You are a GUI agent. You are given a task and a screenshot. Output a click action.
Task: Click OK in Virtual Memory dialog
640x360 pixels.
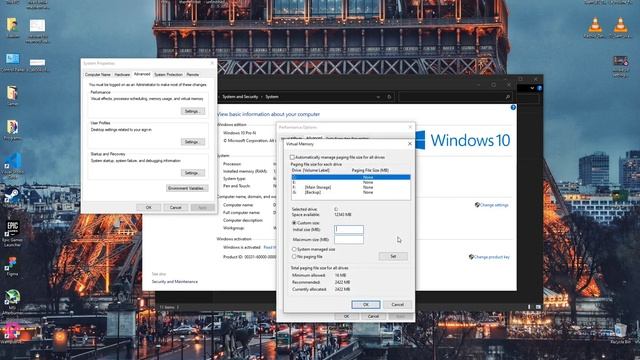[366, 304]
